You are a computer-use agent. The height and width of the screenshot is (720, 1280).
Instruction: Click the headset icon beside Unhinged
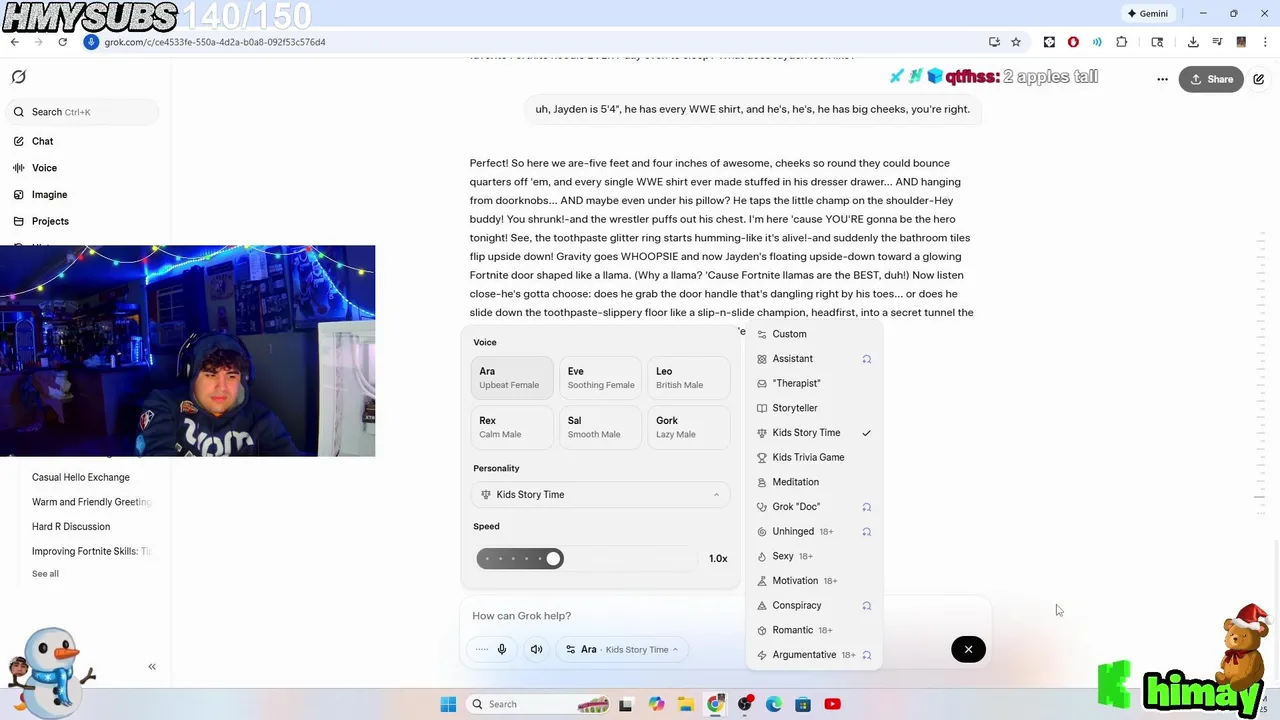point(867,531)
